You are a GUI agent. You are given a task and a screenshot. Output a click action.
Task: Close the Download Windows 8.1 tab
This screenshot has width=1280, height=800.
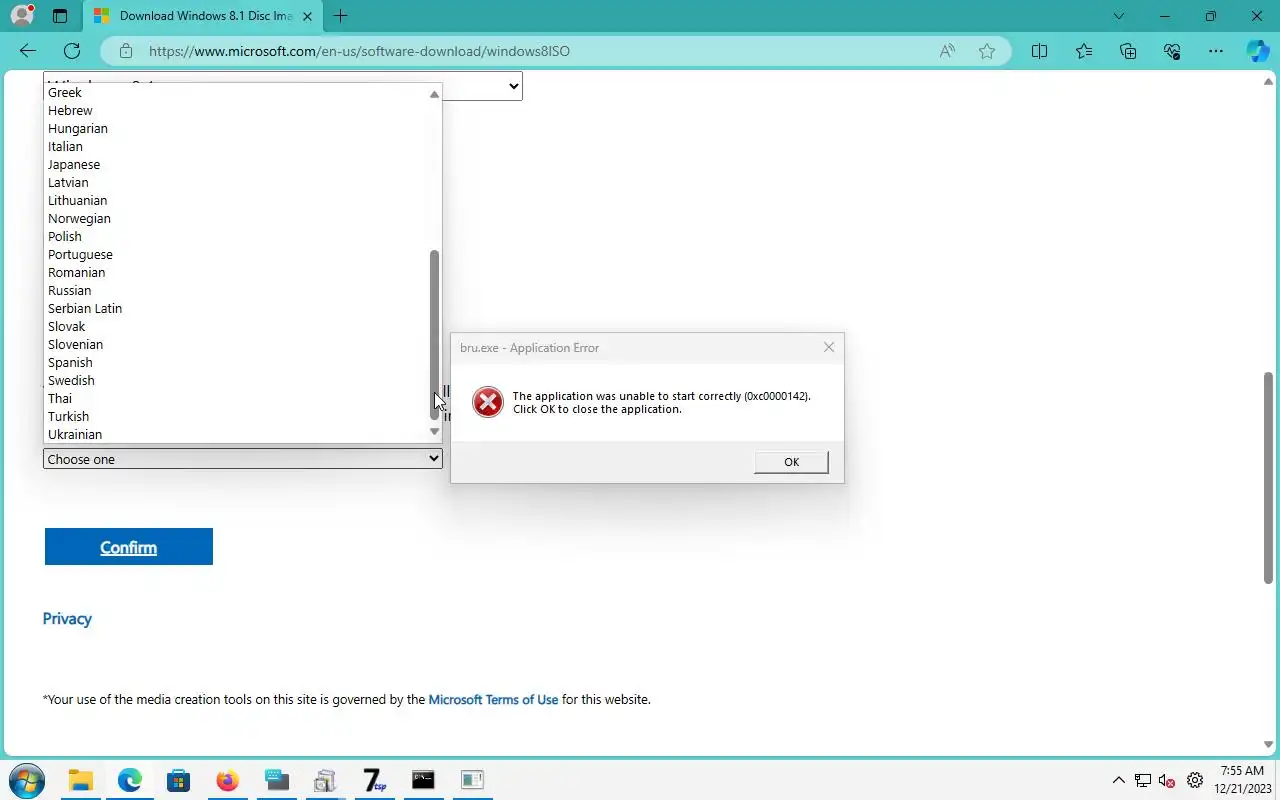click(310, 16)
